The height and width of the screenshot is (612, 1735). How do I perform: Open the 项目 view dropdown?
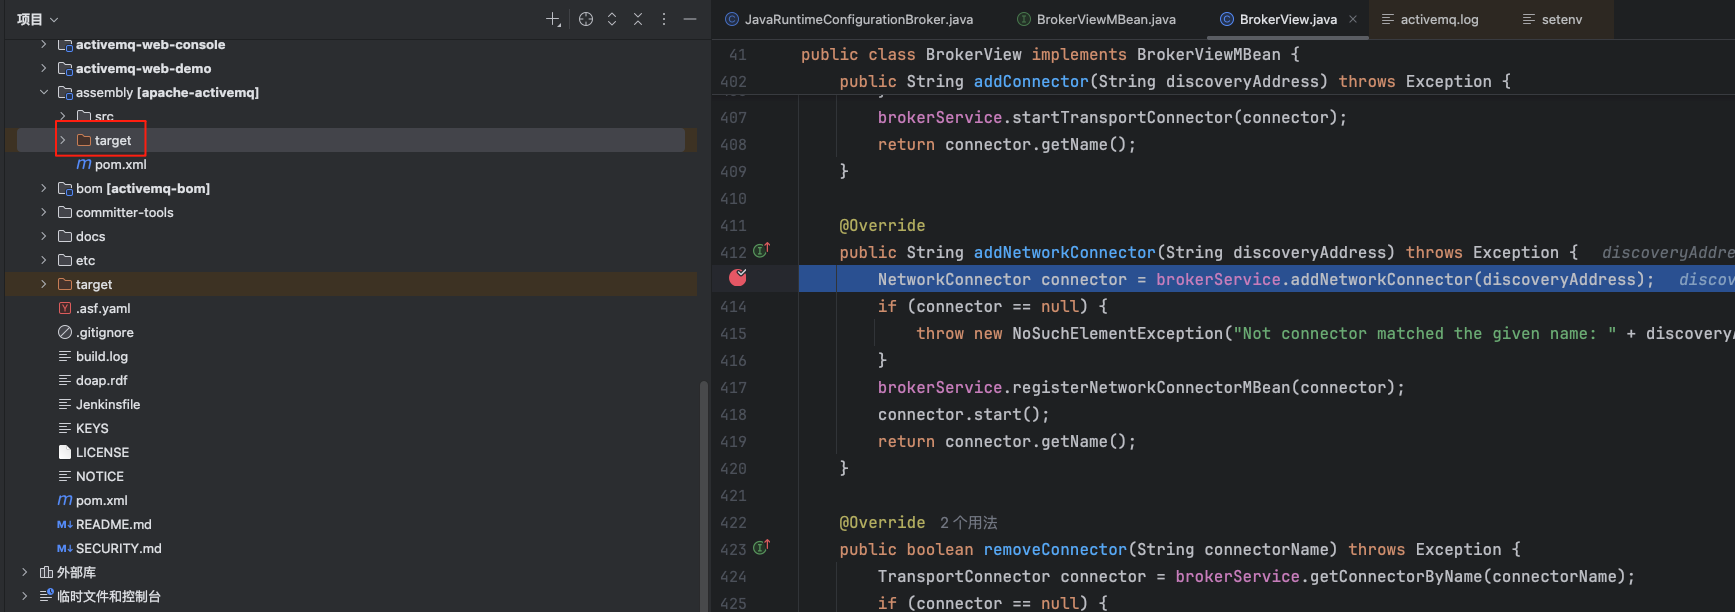[x=38, y=19]
